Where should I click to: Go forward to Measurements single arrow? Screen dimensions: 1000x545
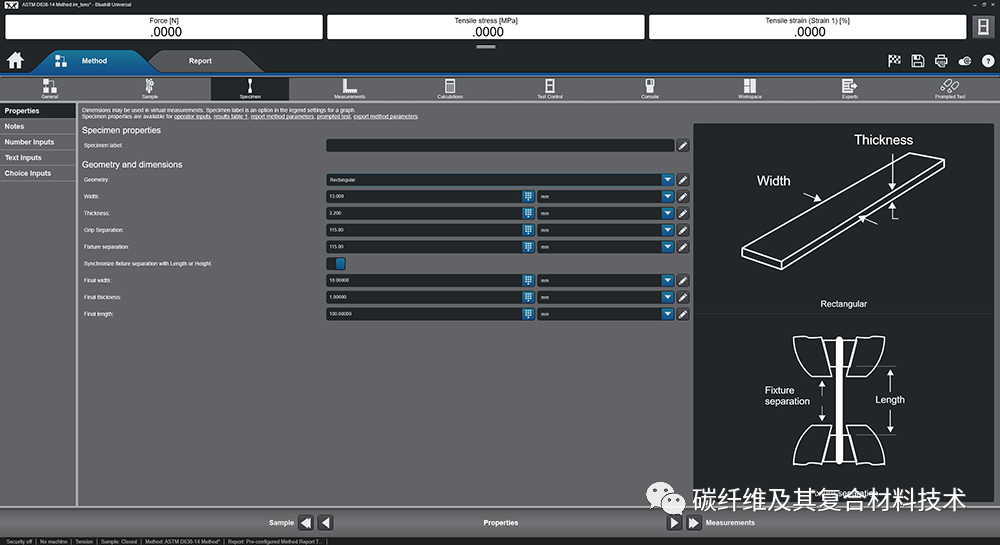pyautogui.click(x=674, y=523)
